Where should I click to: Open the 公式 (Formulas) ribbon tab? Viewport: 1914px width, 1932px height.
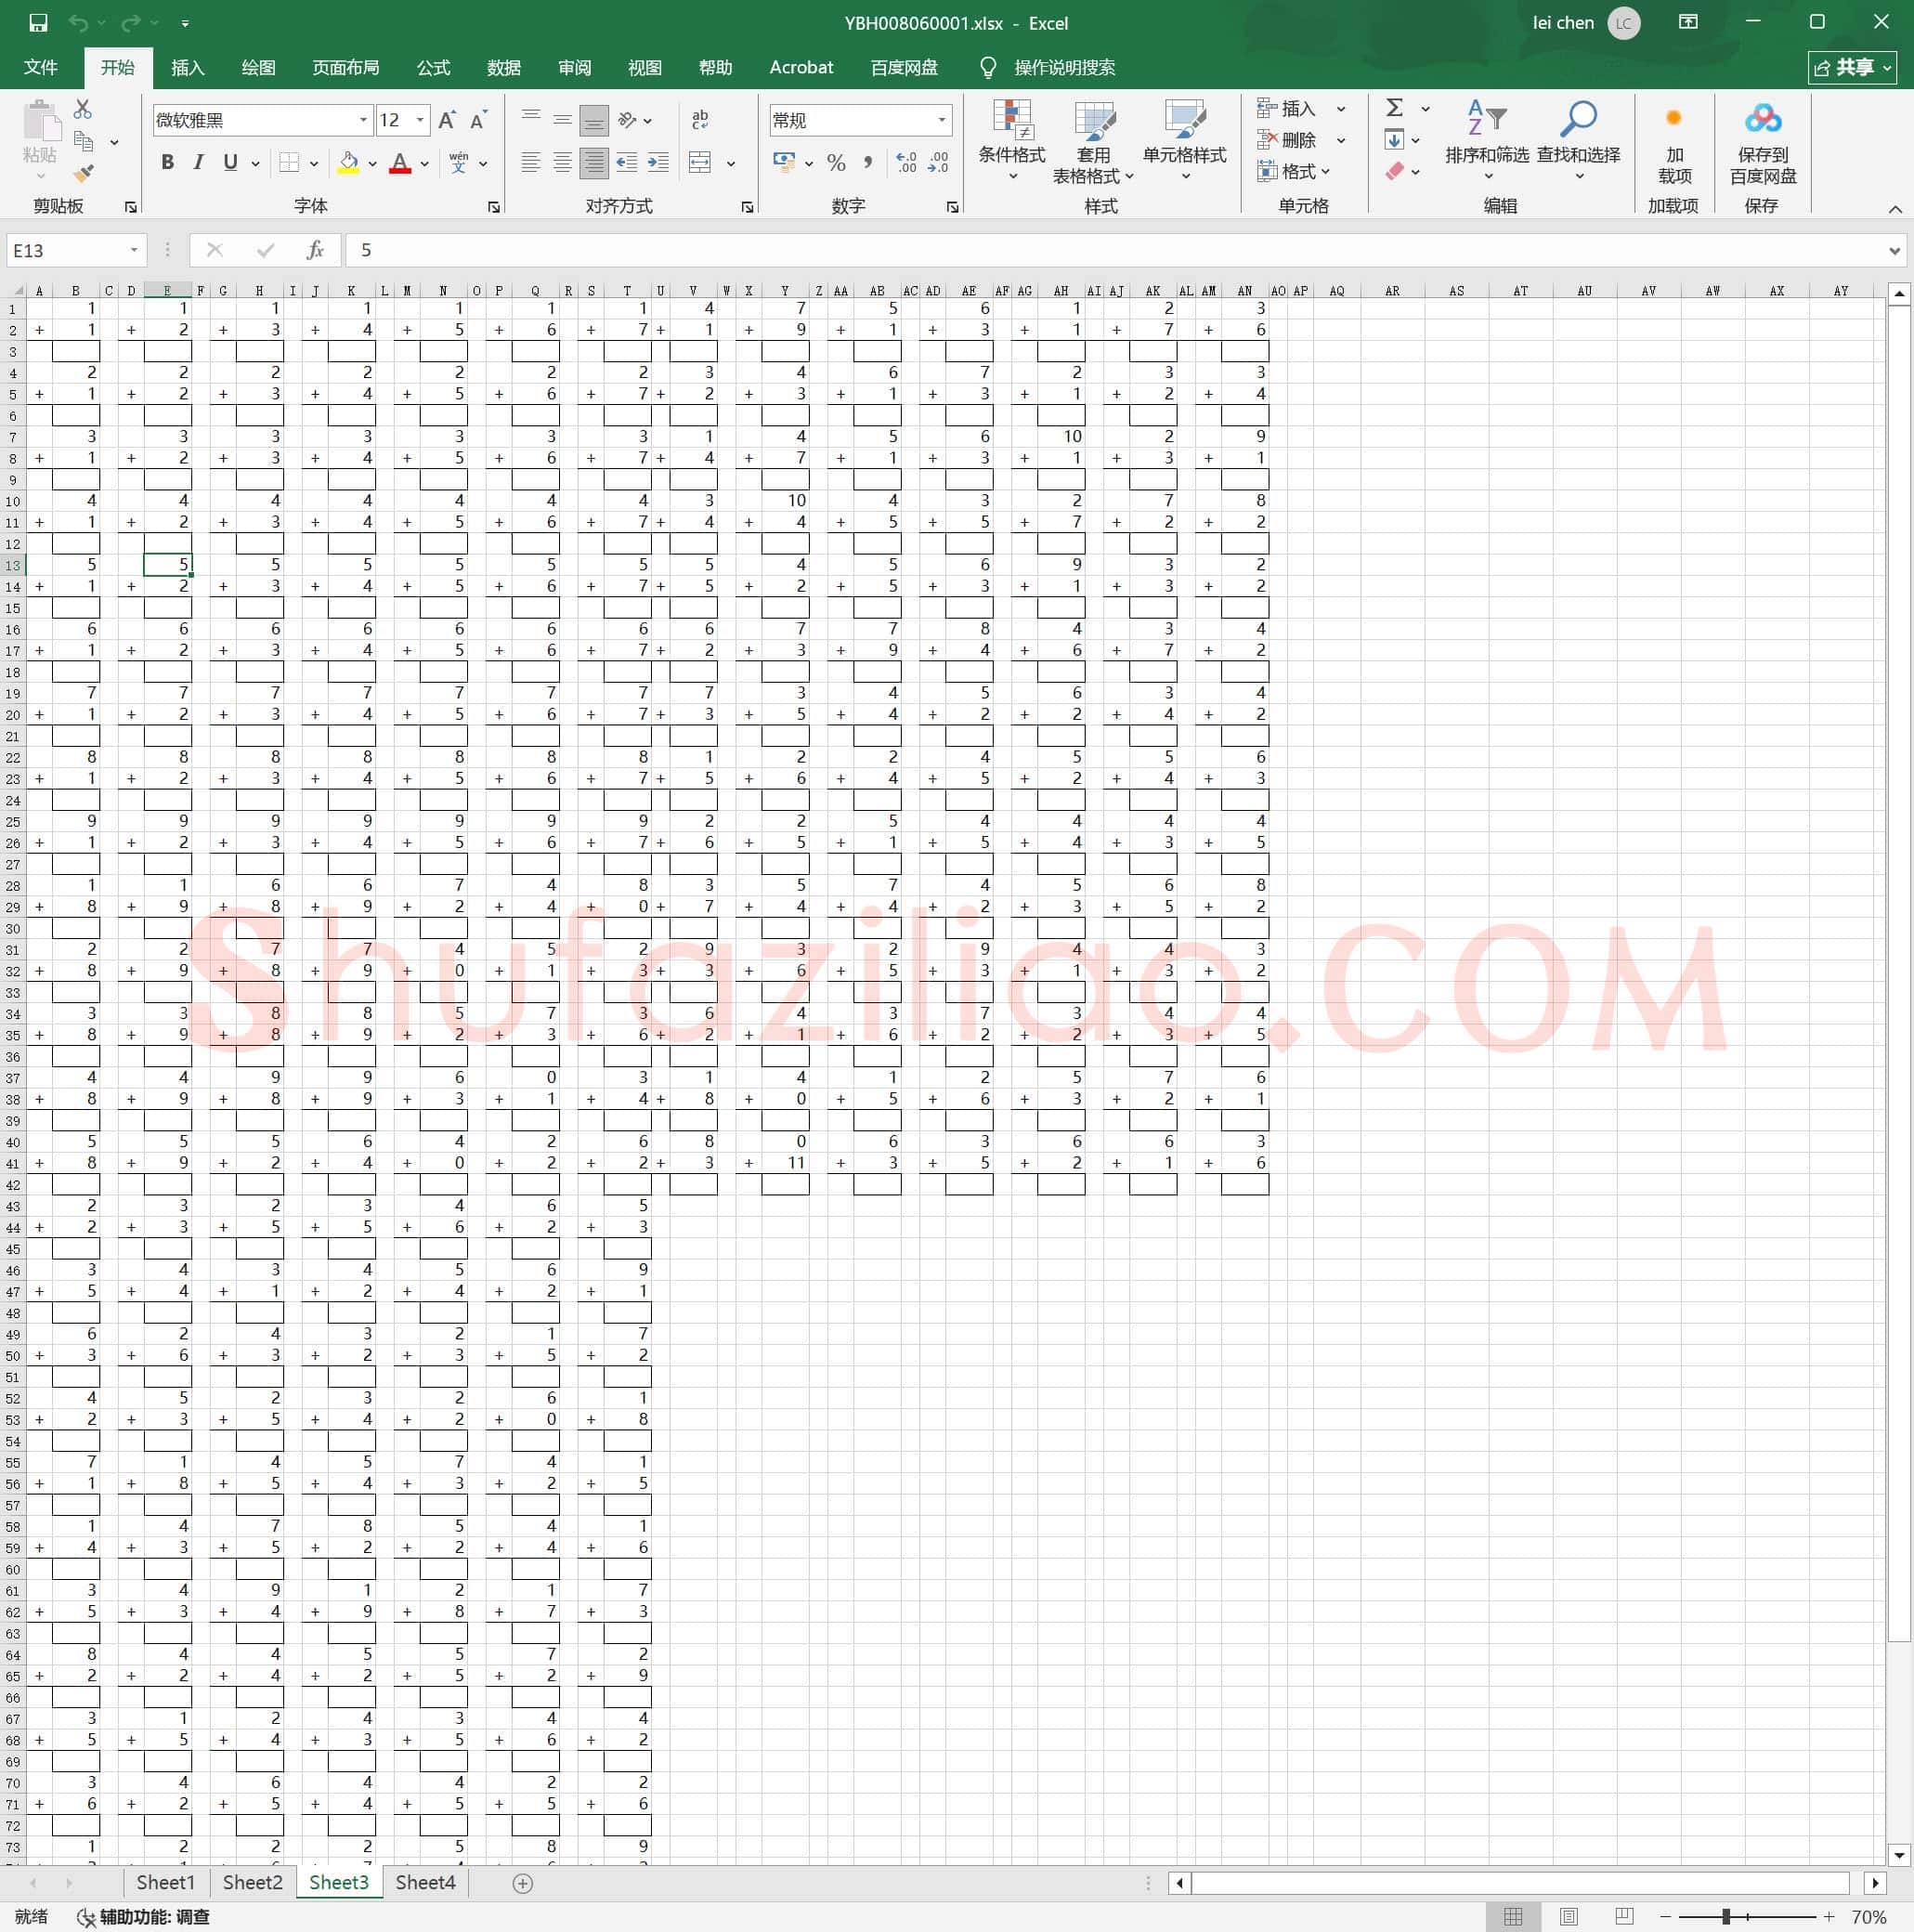433,67
